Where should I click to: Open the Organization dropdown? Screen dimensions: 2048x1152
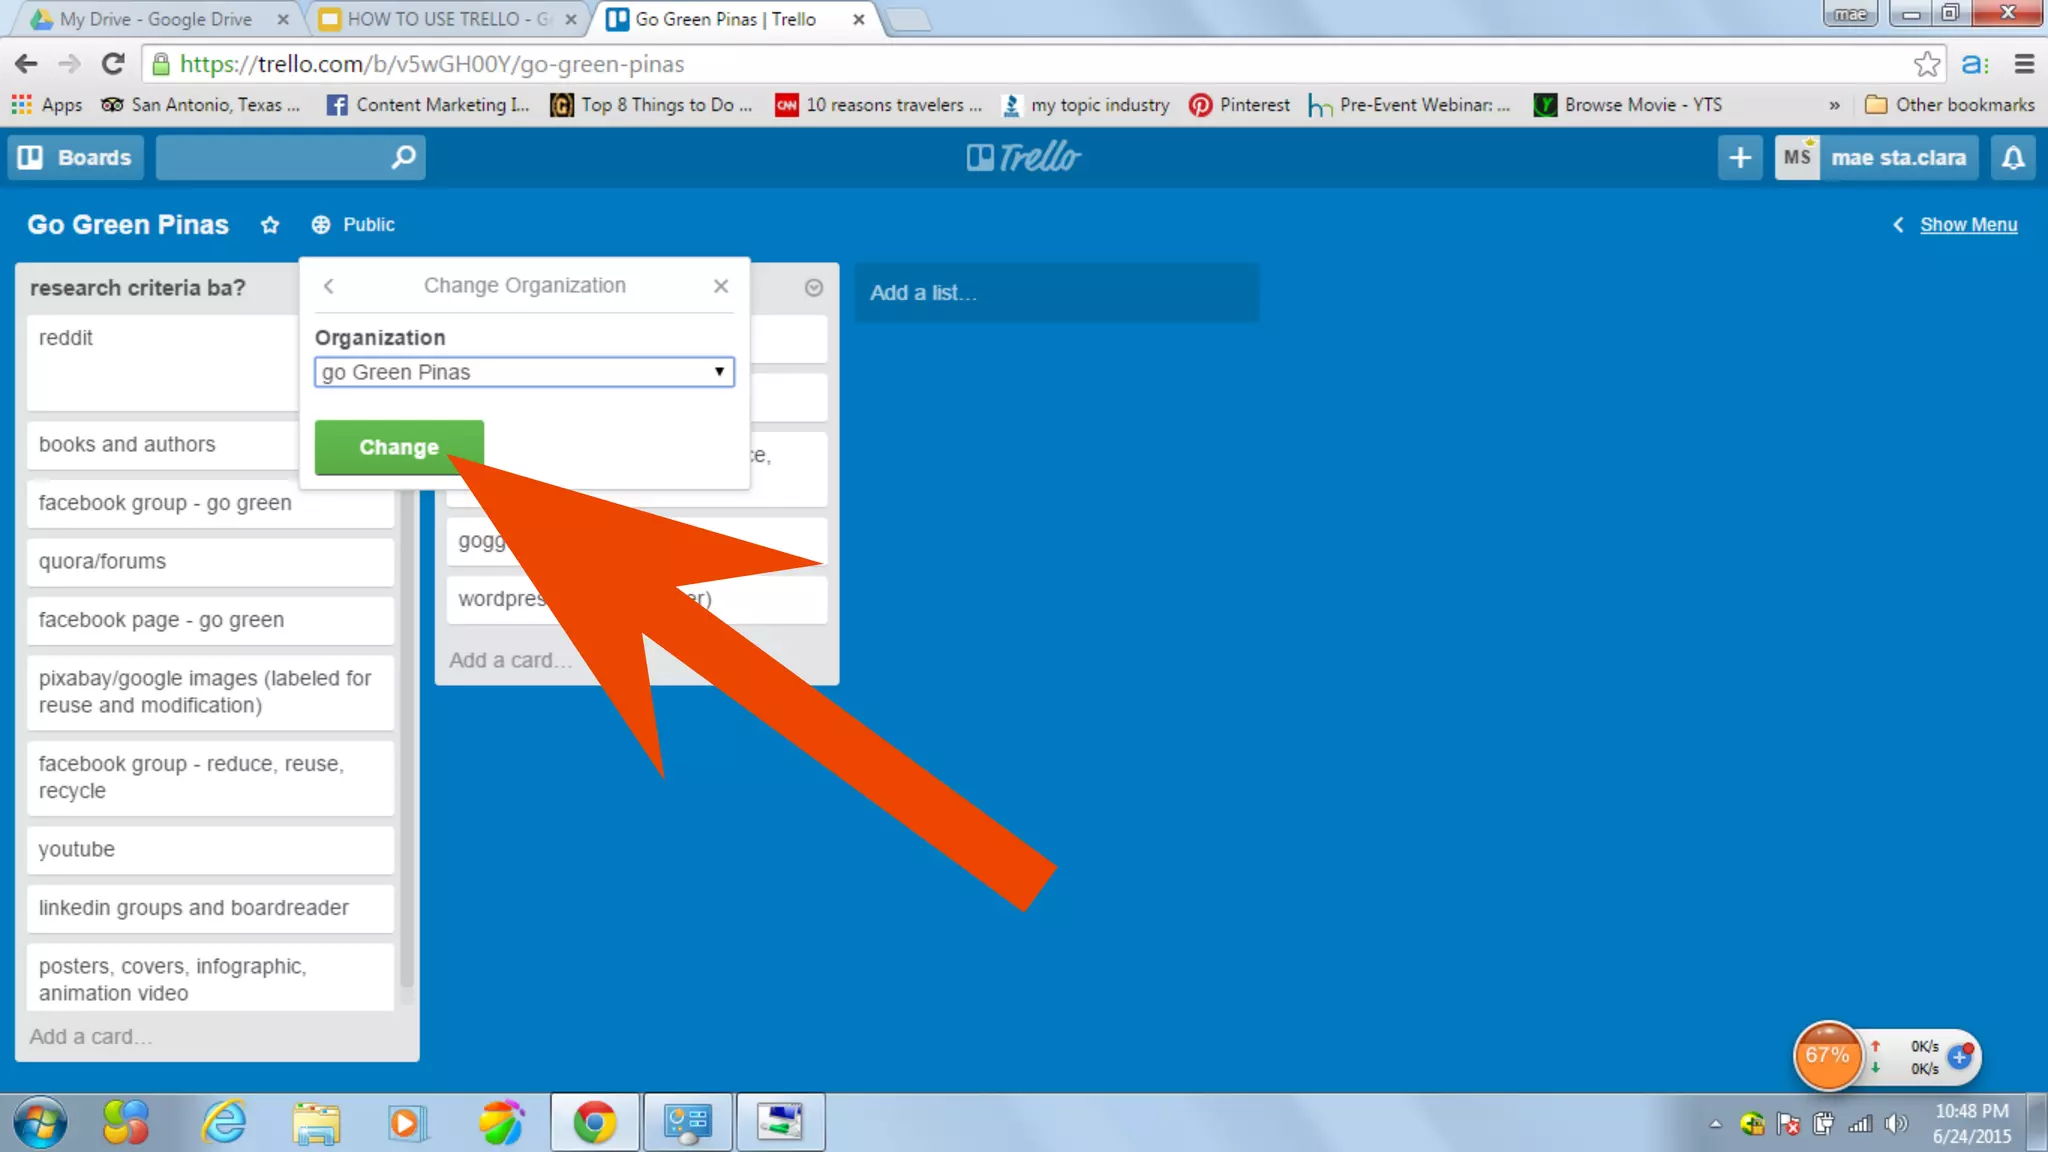(x=524, y=372)
